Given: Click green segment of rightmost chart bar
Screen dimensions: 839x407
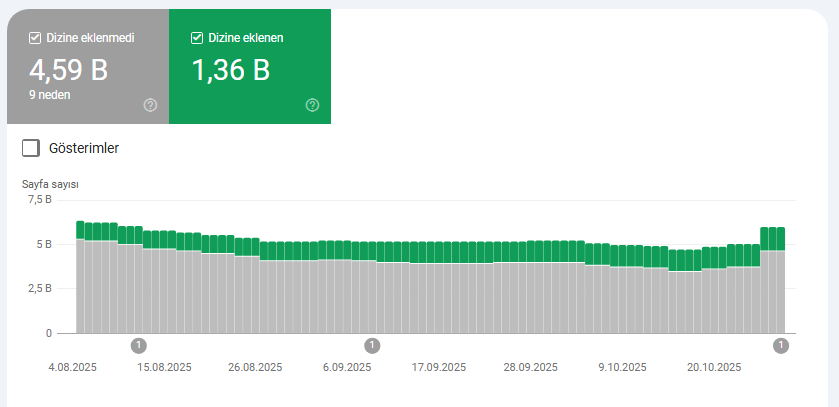Looking at the screenshot, I should pyautogui.click(x=780, y=239).
